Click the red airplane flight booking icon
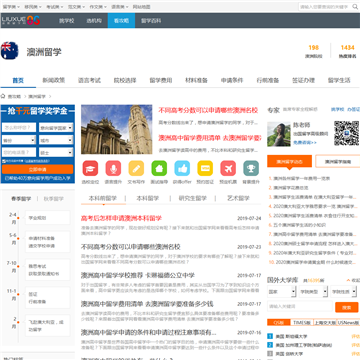The height and width of the screenshot is (360, 360). (228, 168)
